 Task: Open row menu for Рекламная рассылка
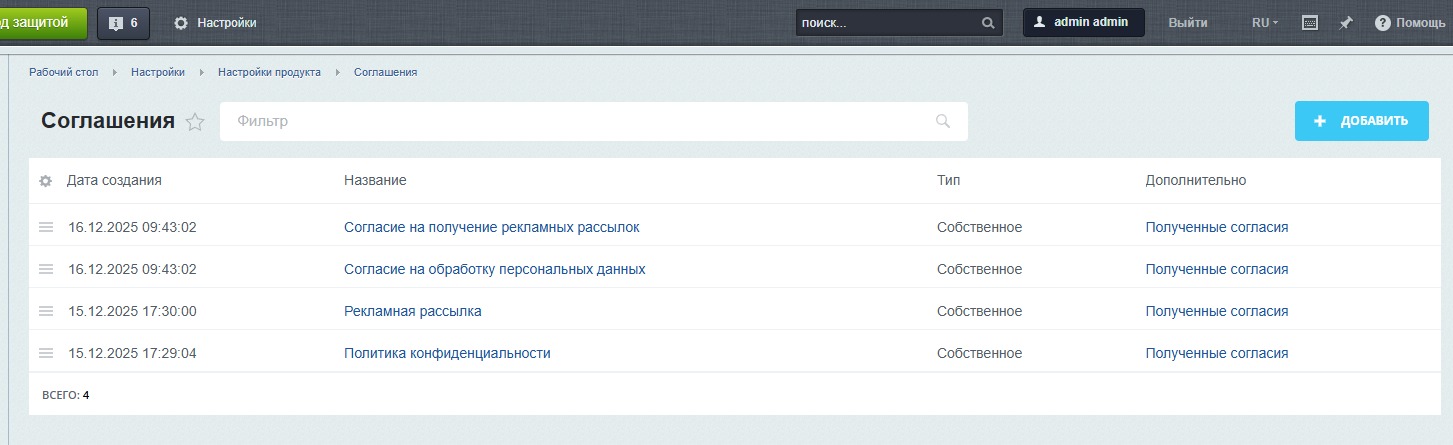(x=46, y=311)
